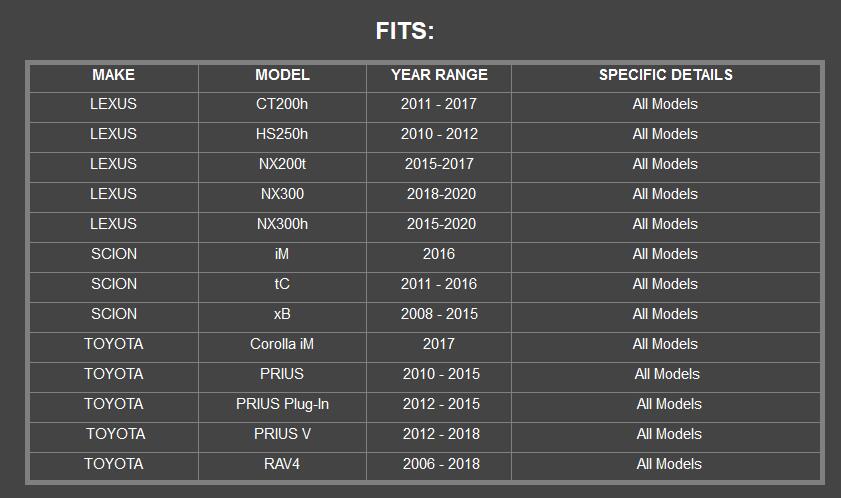The image size is (841, 498).
Task: Click the 2008 - 2015 year range
Action: tap(439, 314)
